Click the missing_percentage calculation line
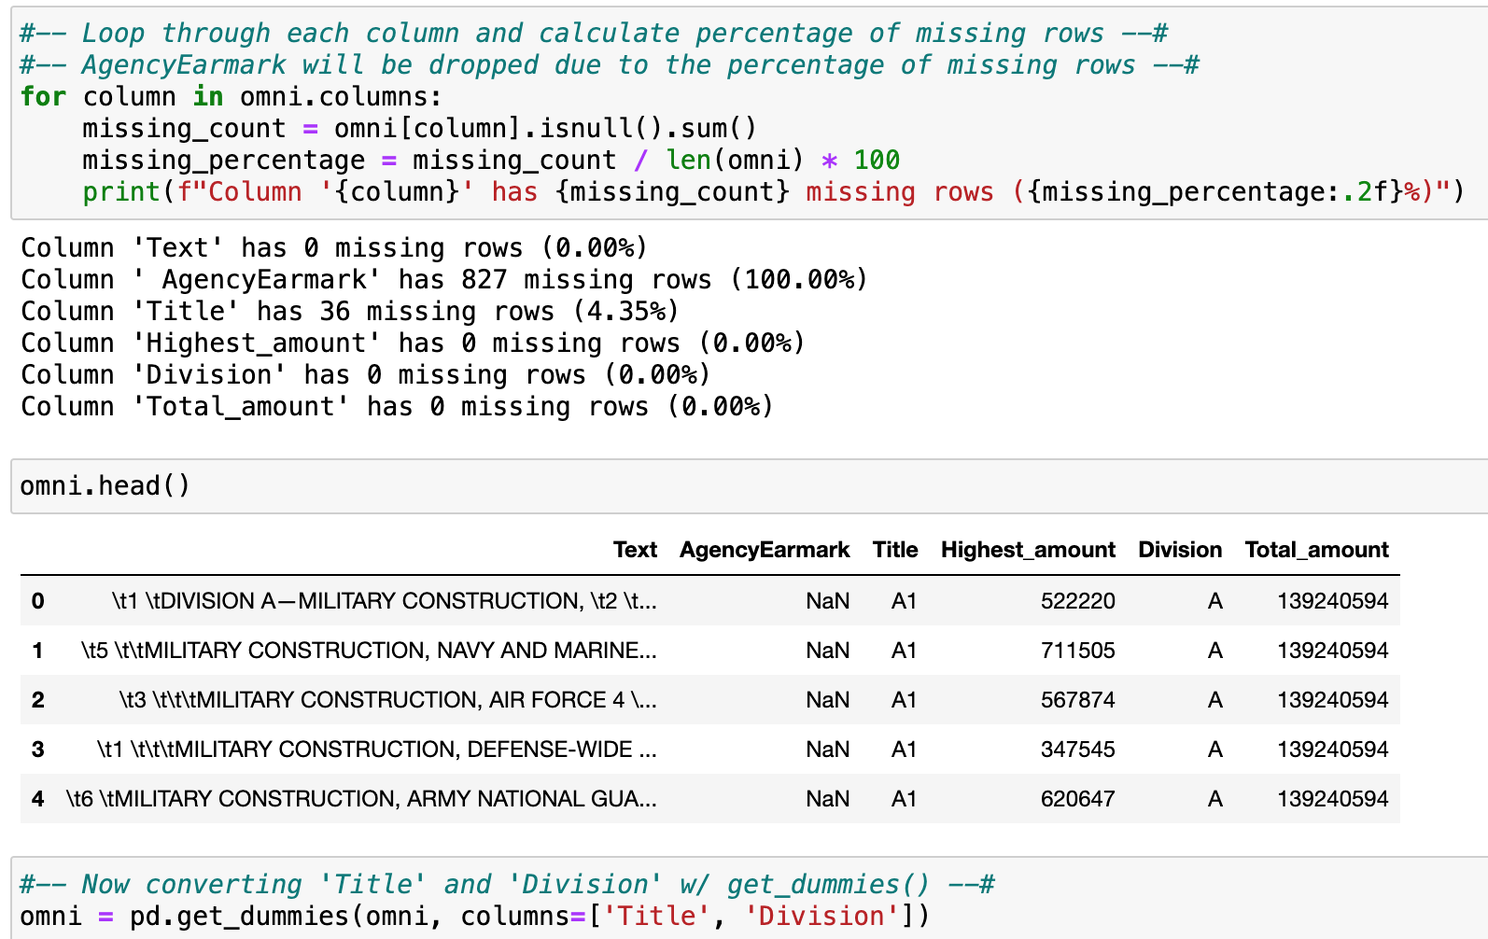The width and height of the screenshot is (1488, 939). [x=490, y=160]
